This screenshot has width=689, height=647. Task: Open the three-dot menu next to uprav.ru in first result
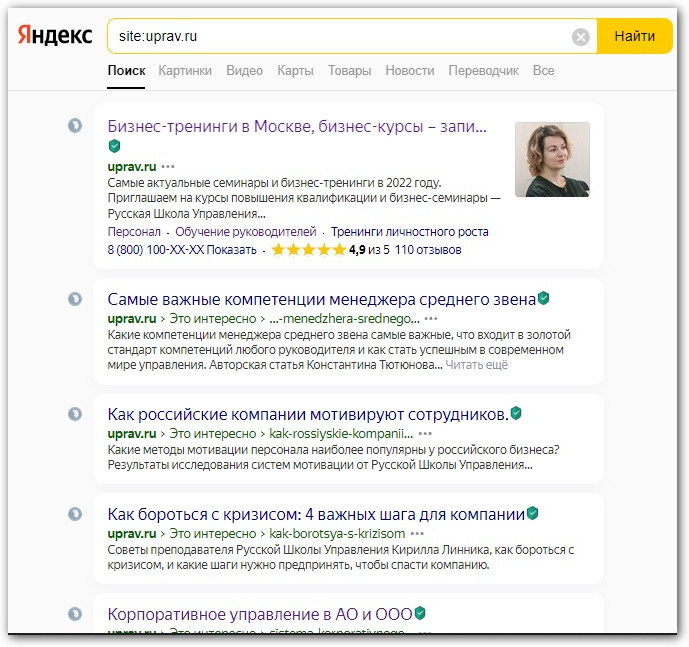(168, 166)
